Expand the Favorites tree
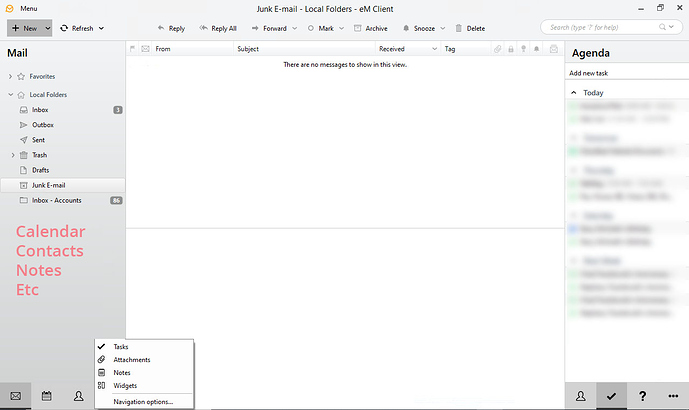This screenshot has width=689, height=410. tap(10, 76)
